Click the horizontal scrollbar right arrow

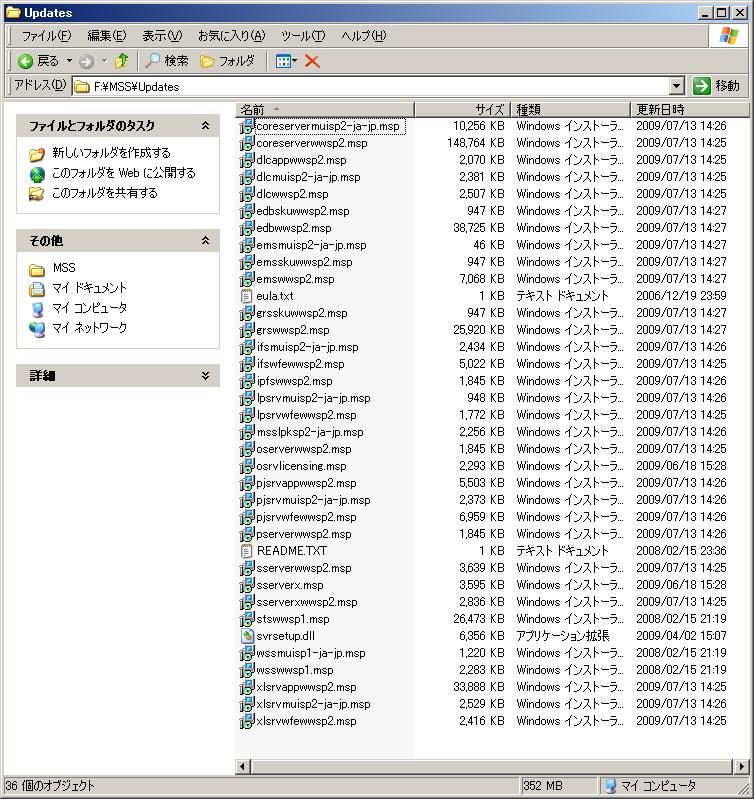click(x=742, y=767)
